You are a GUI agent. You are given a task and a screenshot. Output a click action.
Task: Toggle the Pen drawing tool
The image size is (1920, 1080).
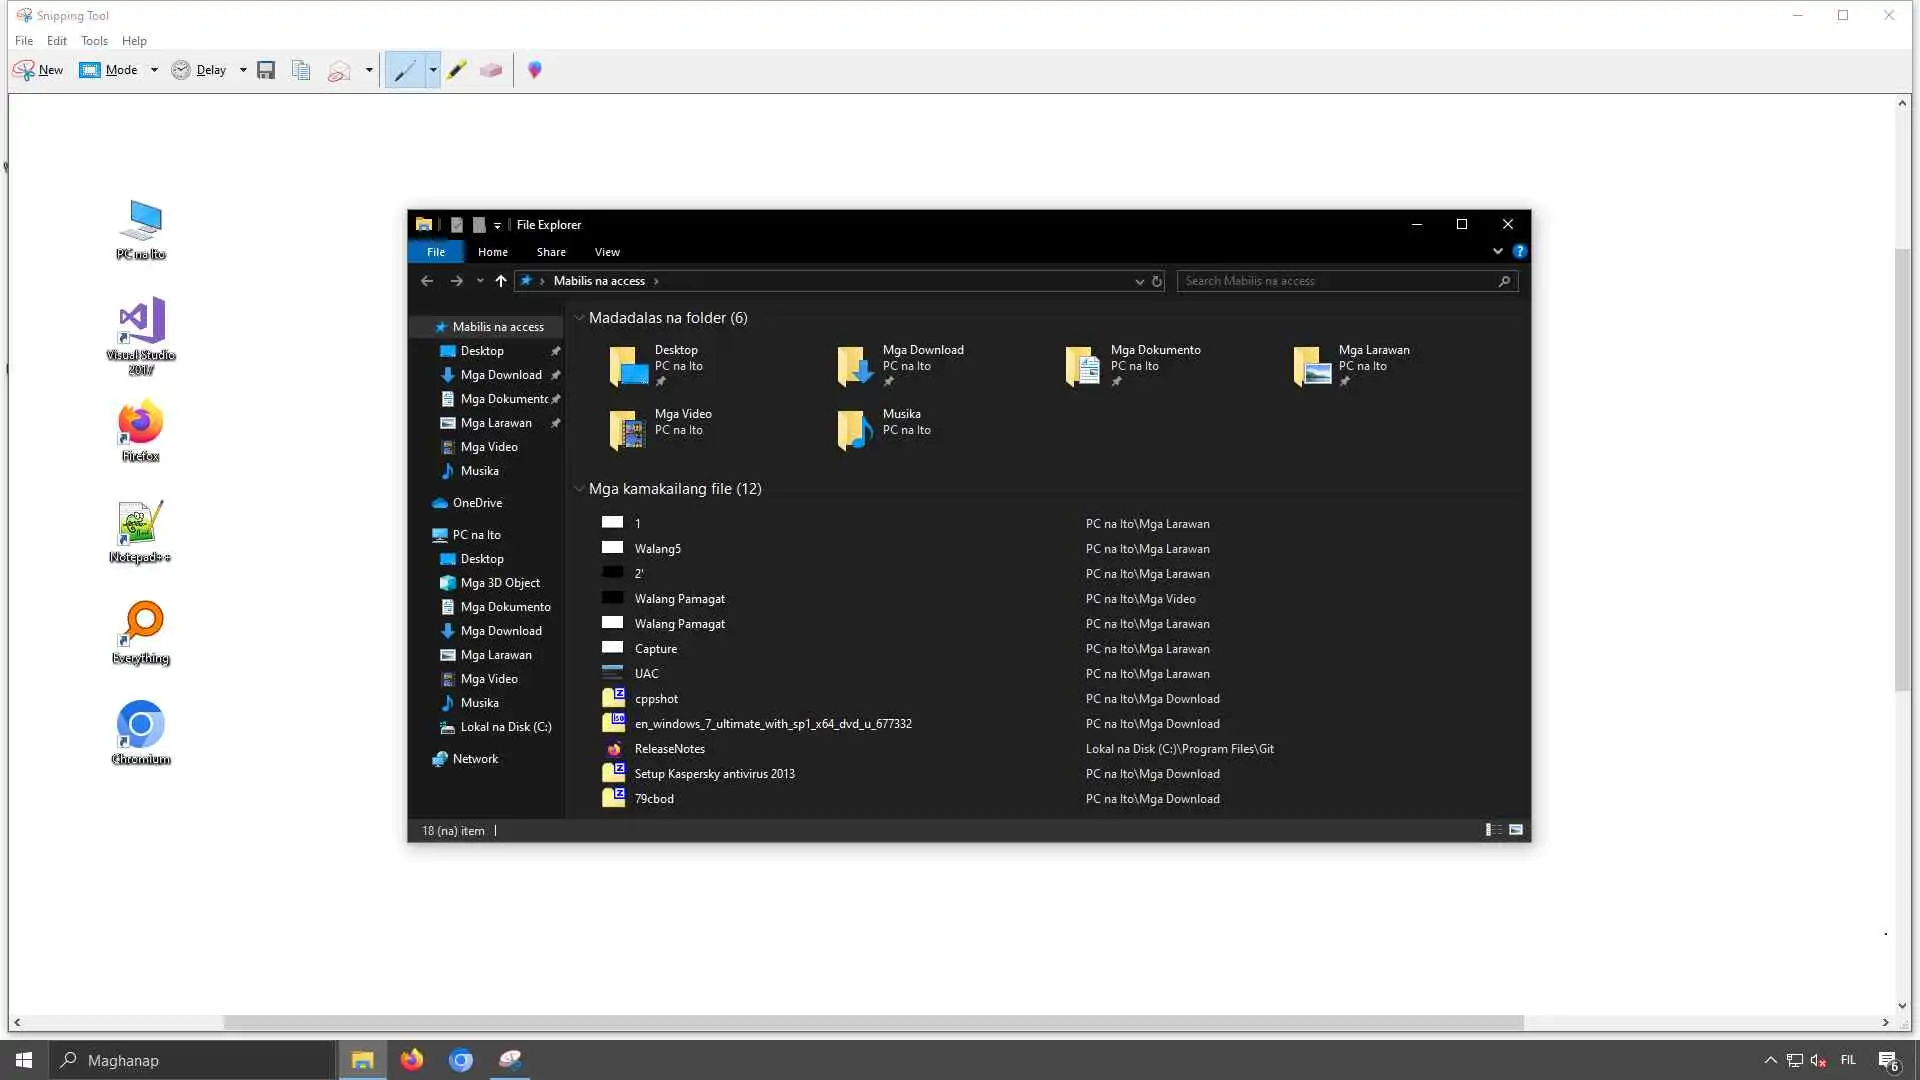pos(405,70)
